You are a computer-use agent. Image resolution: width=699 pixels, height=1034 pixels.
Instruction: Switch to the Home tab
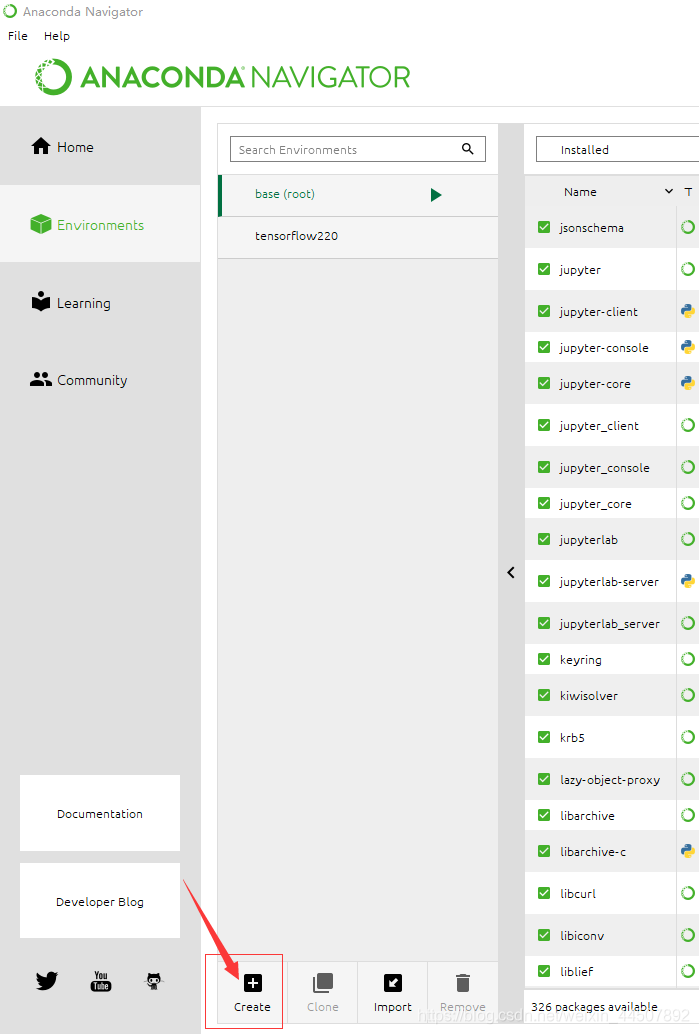pos(100,146)
